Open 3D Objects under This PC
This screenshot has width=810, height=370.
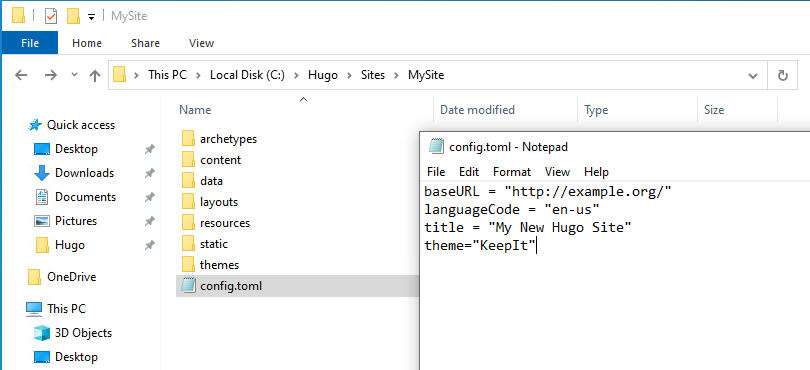point(84,333)
